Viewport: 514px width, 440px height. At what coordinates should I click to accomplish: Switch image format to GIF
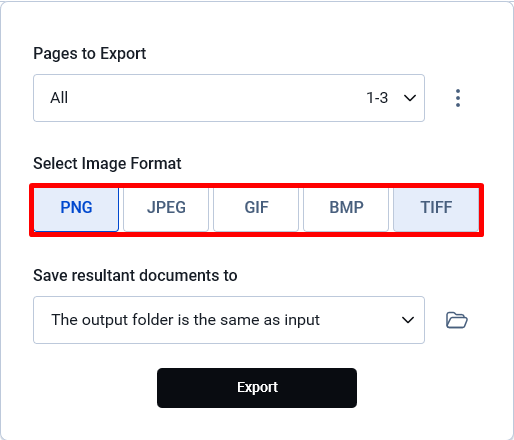tap(256, 210)
